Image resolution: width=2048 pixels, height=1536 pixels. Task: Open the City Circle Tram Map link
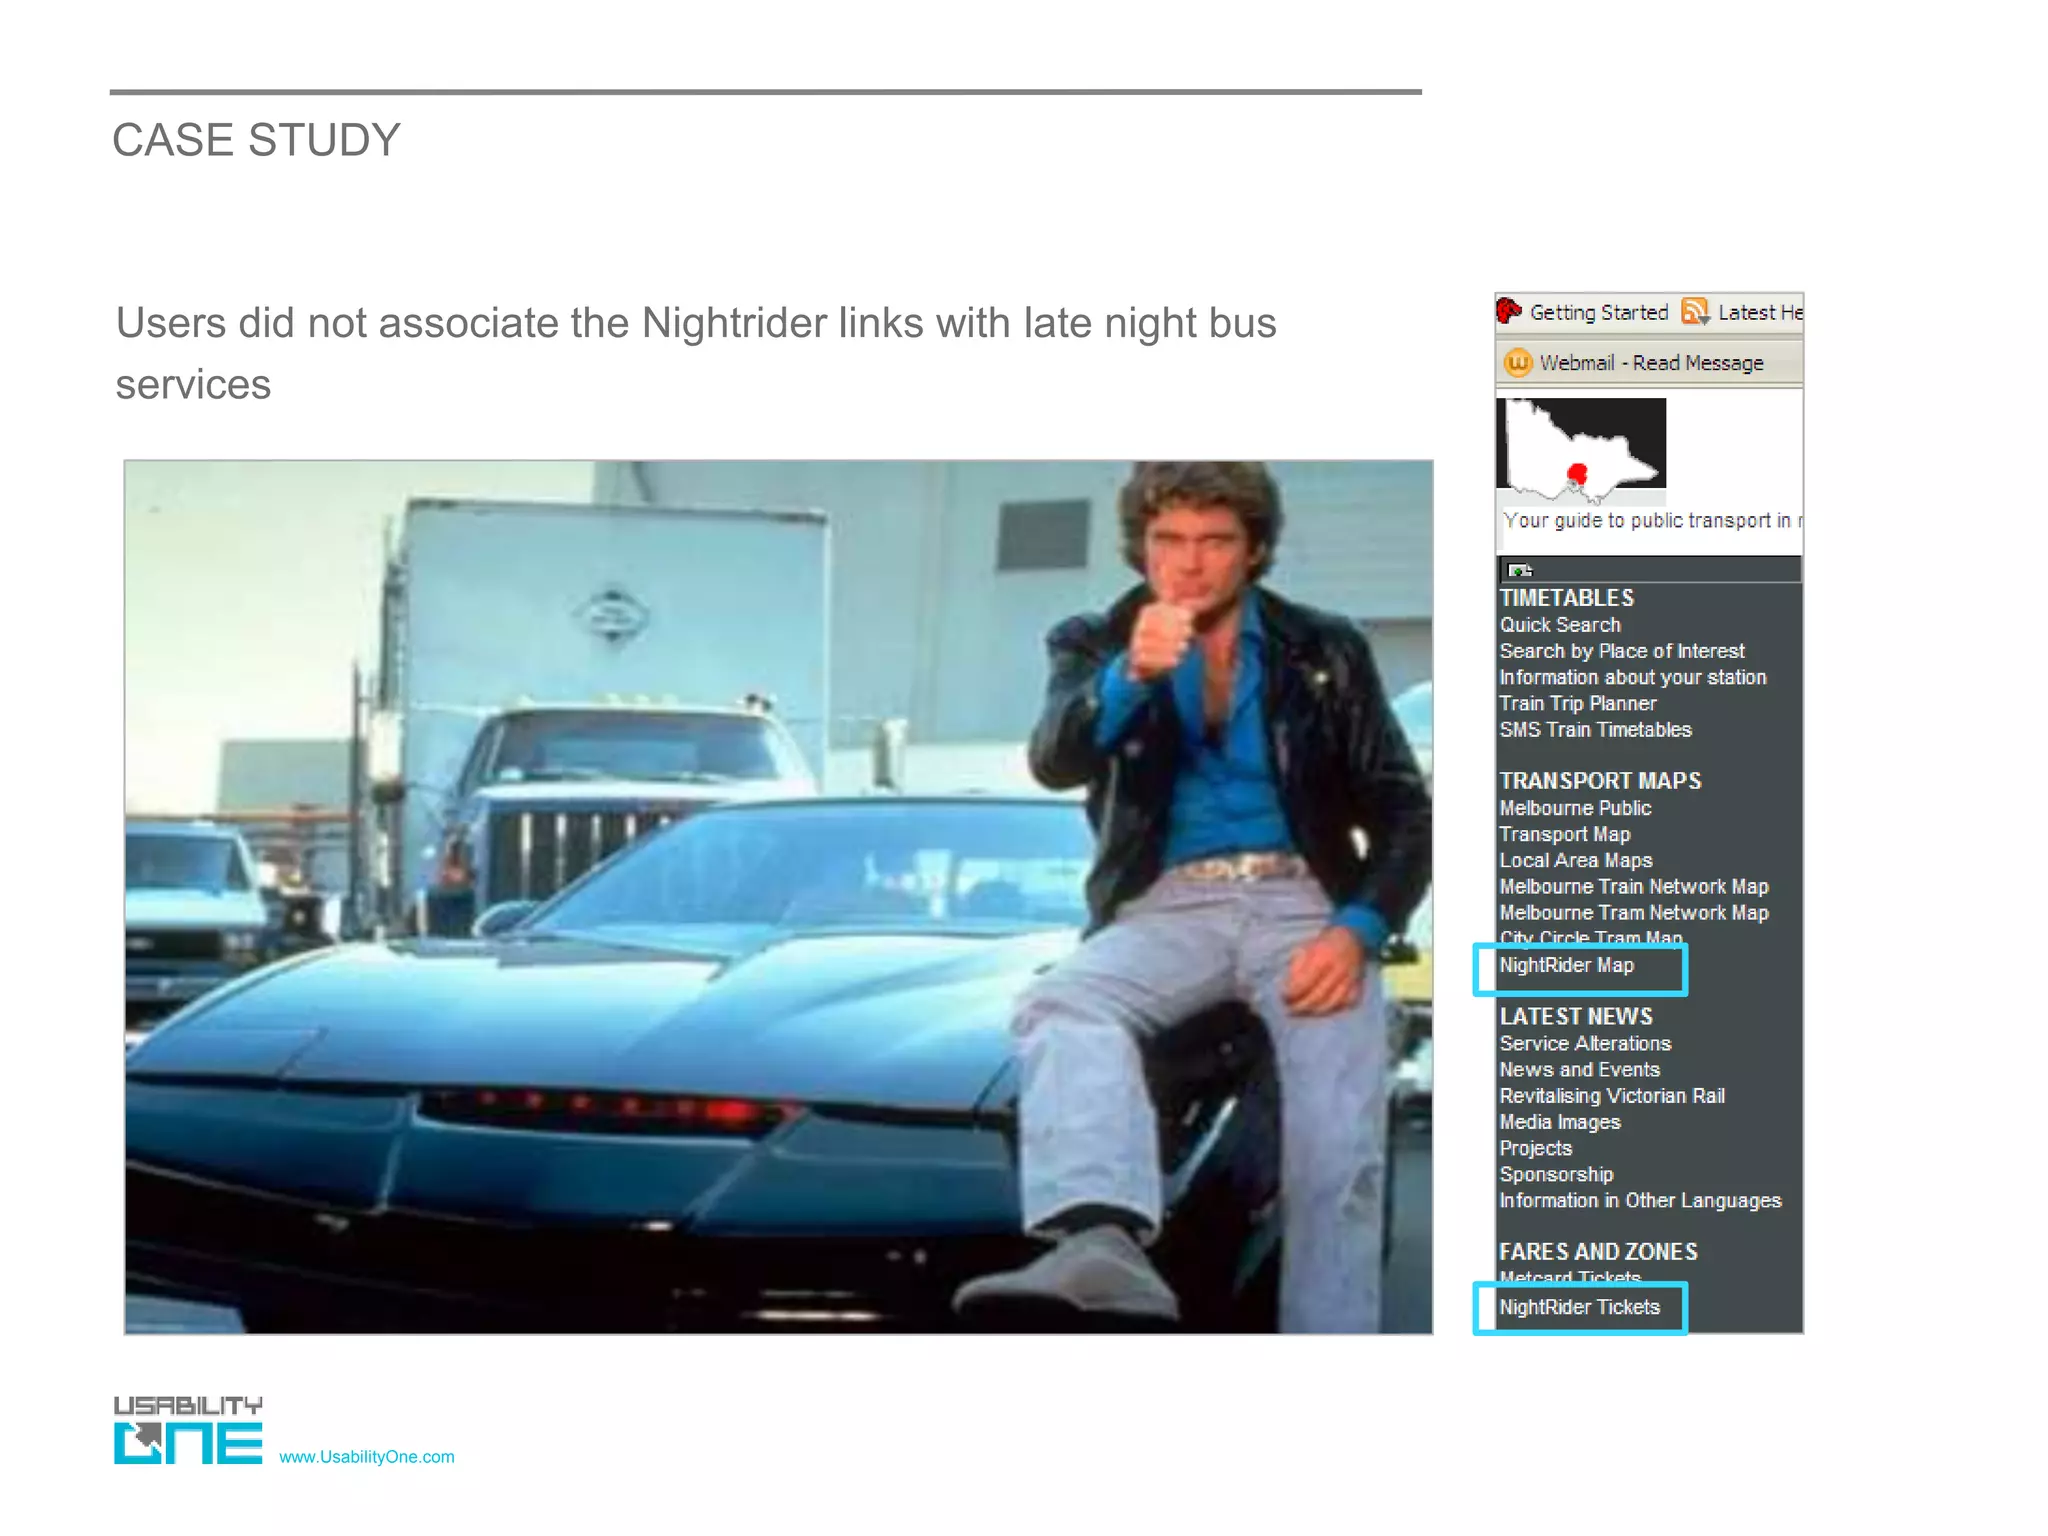point(1591,936)
